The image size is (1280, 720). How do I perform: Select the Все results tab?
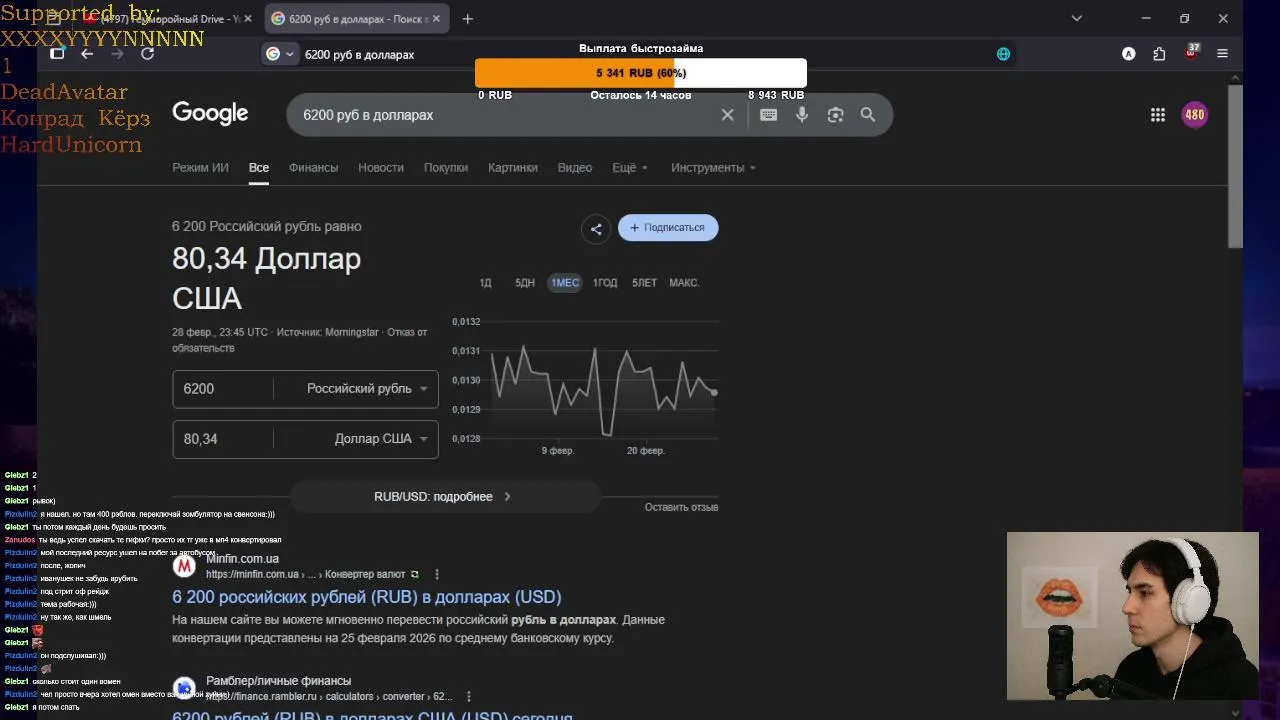[259, 168]
